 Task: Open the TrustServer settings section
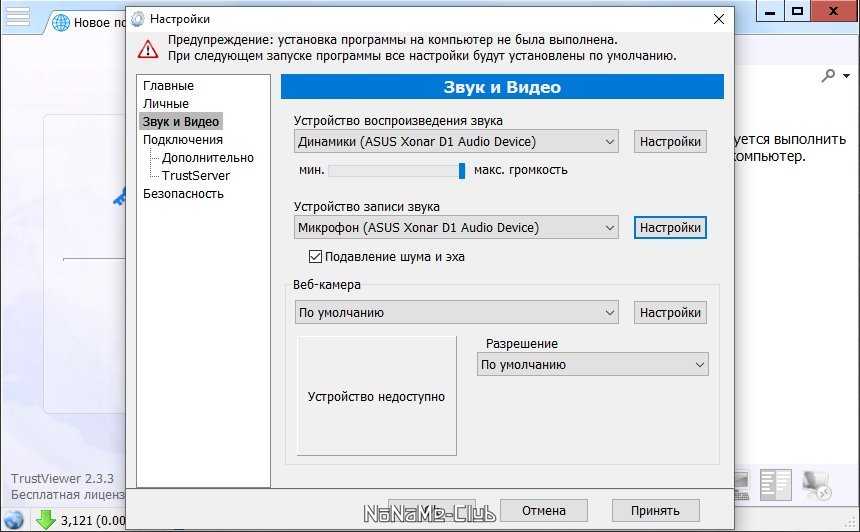coord(195,176)
